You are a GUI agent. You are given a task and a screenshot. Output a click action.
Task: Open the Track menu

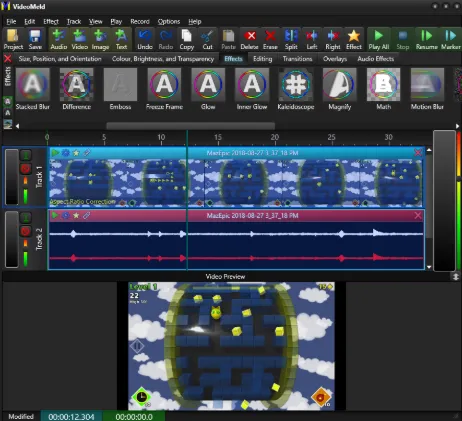tap(74, 21)
